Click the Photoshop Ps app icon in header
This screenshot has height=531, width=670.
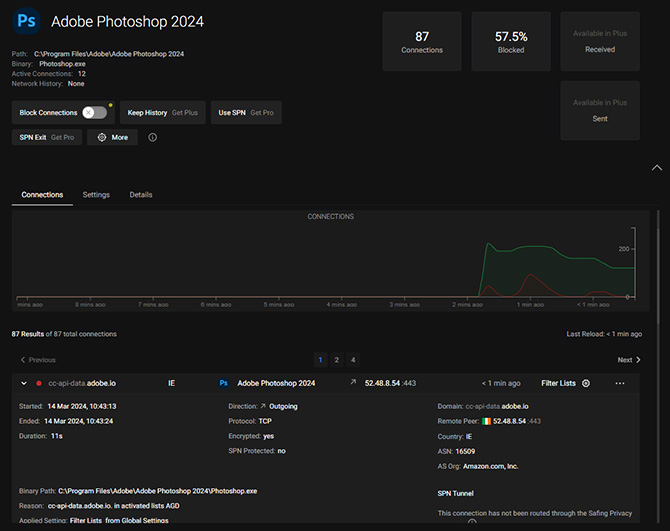pyautogui.click(x=26, y=21)
